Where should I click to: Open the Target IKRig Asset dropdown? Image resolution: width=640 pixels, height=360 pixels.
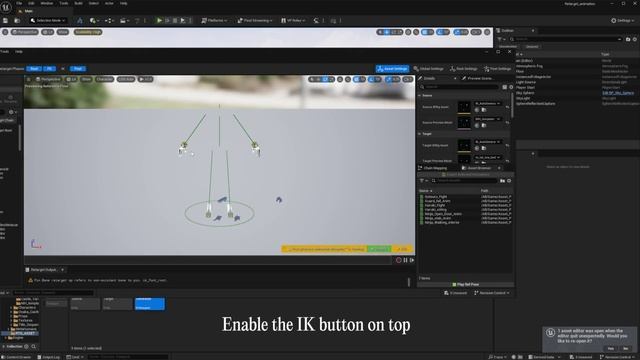[487, 142]
